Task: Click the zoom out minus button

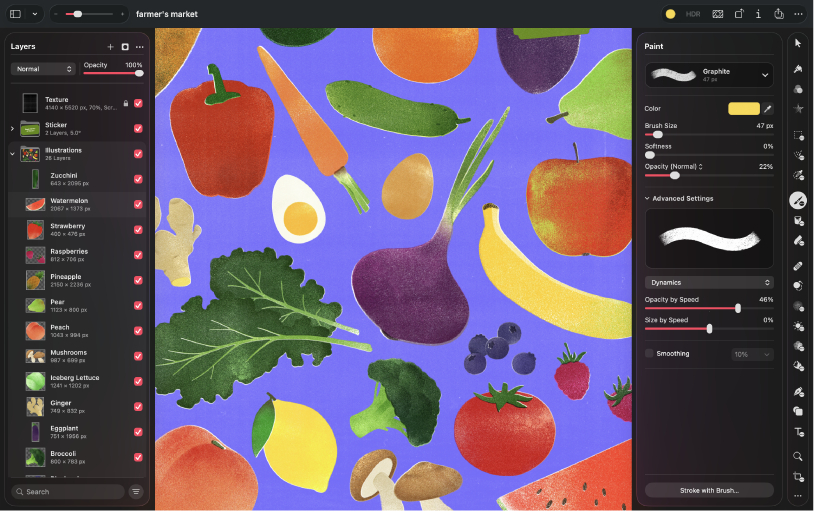Action: coord(56,14)
